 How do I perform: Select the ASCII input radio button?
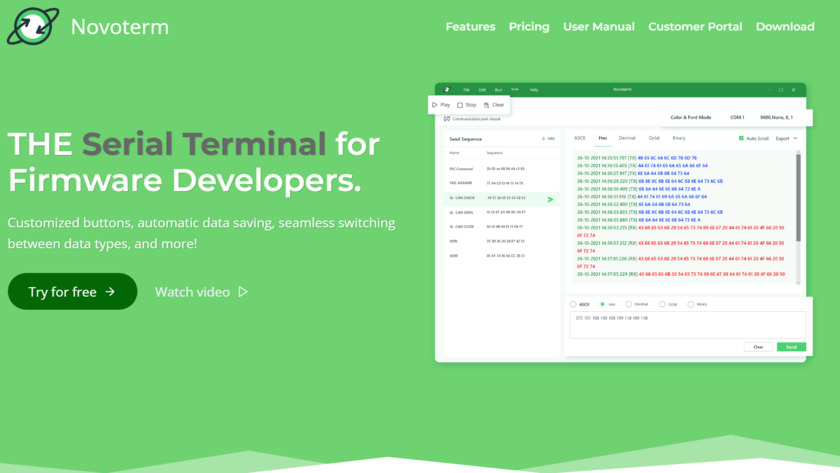pos(573,304)
